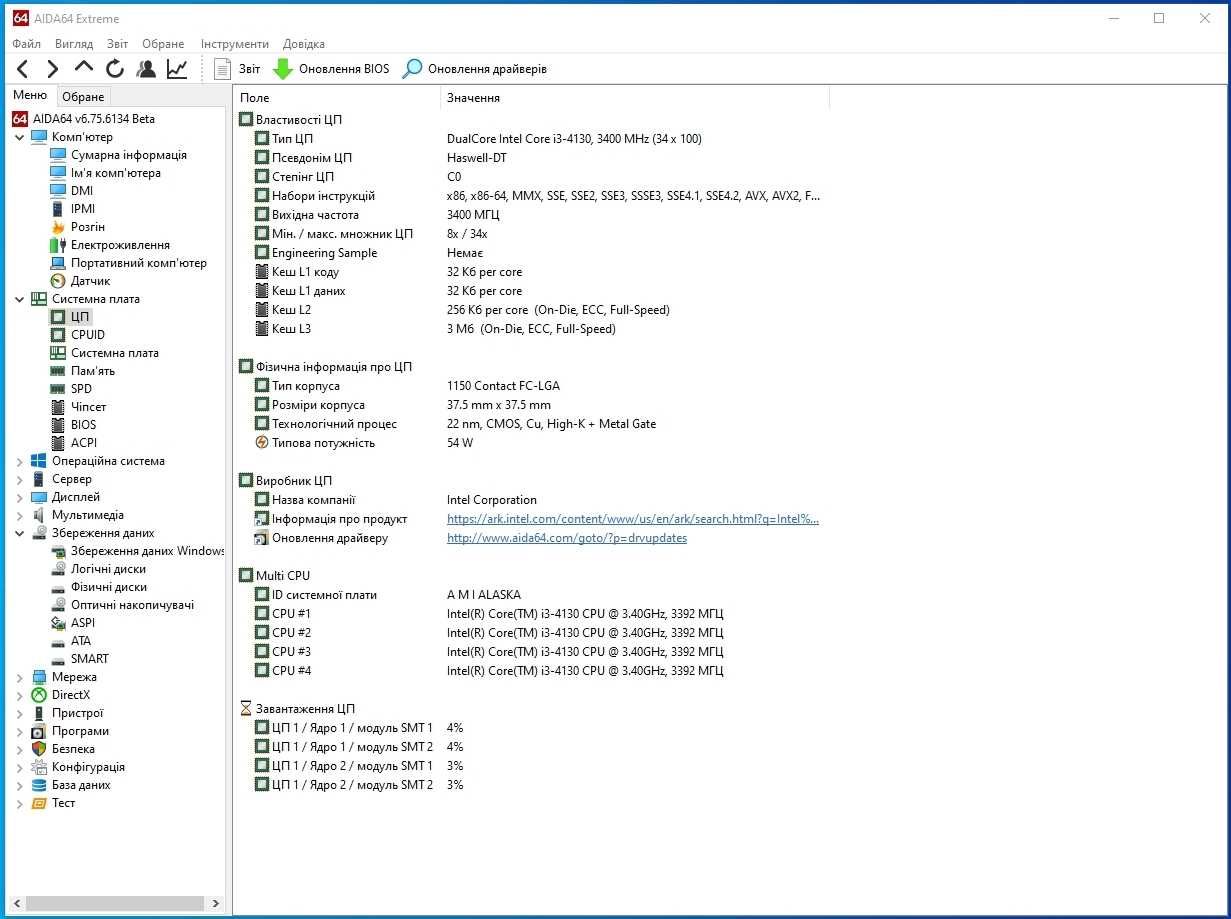The image size is (1231, 919).
Task: Go forward with the right arrow toolbar icon
Action: (53, 69)
